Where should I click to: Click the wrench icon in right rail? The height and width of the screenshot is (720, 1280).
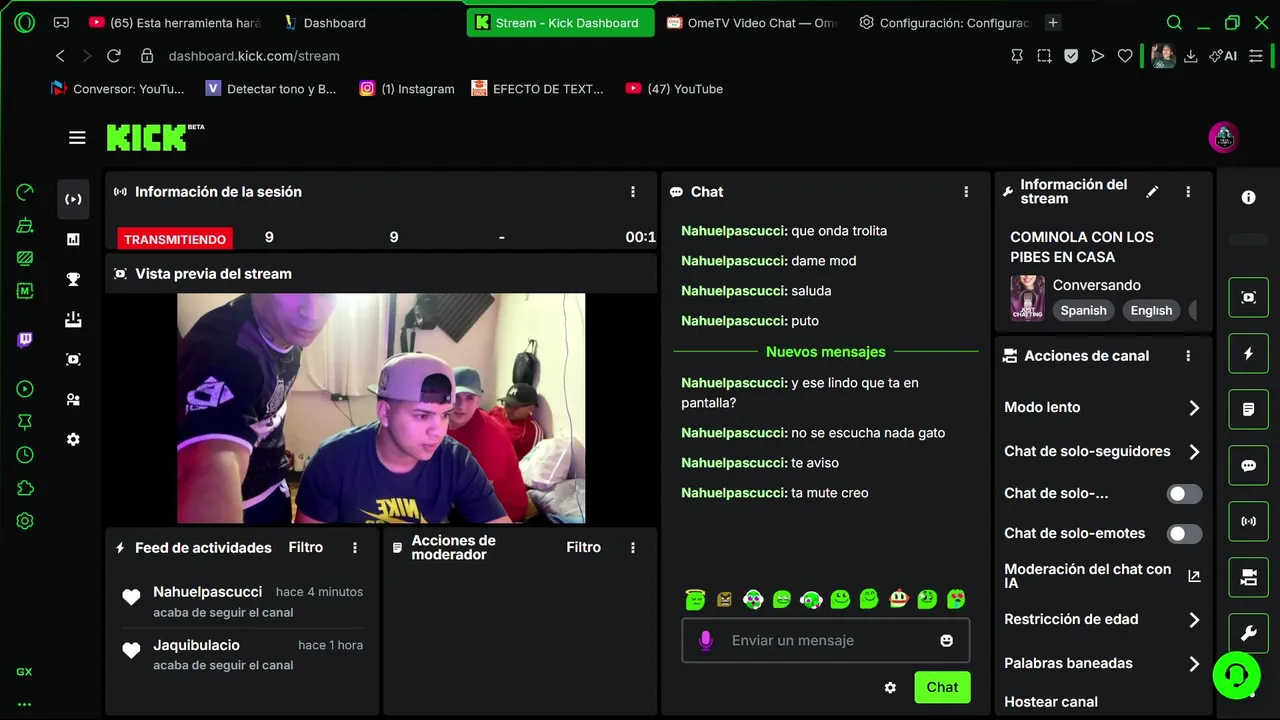(1248, 633)
